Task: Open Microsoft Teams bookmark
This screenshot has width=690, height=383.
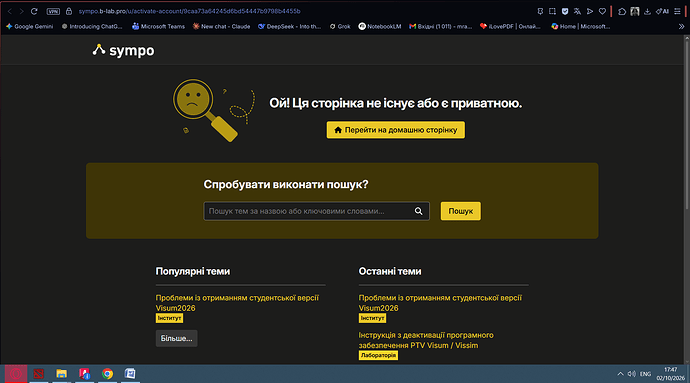Action: pos(158,26)
